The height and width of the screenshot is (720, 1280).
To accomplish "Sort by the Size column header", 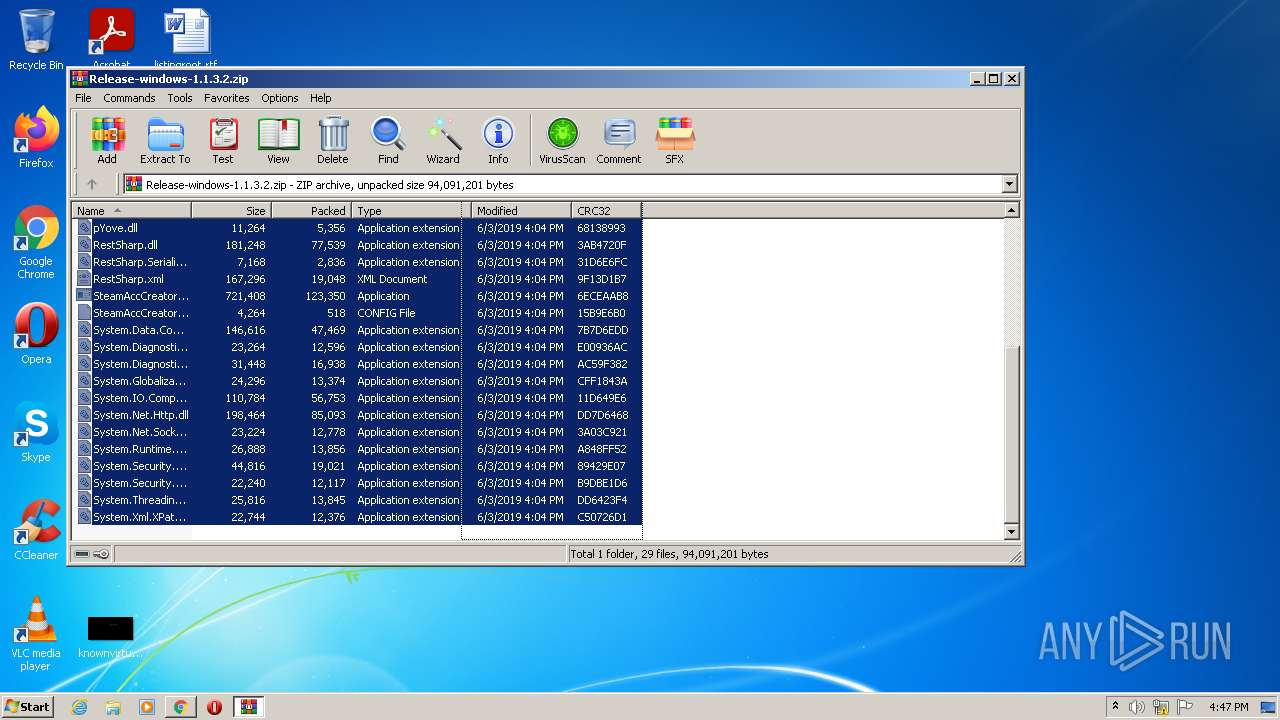I will coord(231,210).
